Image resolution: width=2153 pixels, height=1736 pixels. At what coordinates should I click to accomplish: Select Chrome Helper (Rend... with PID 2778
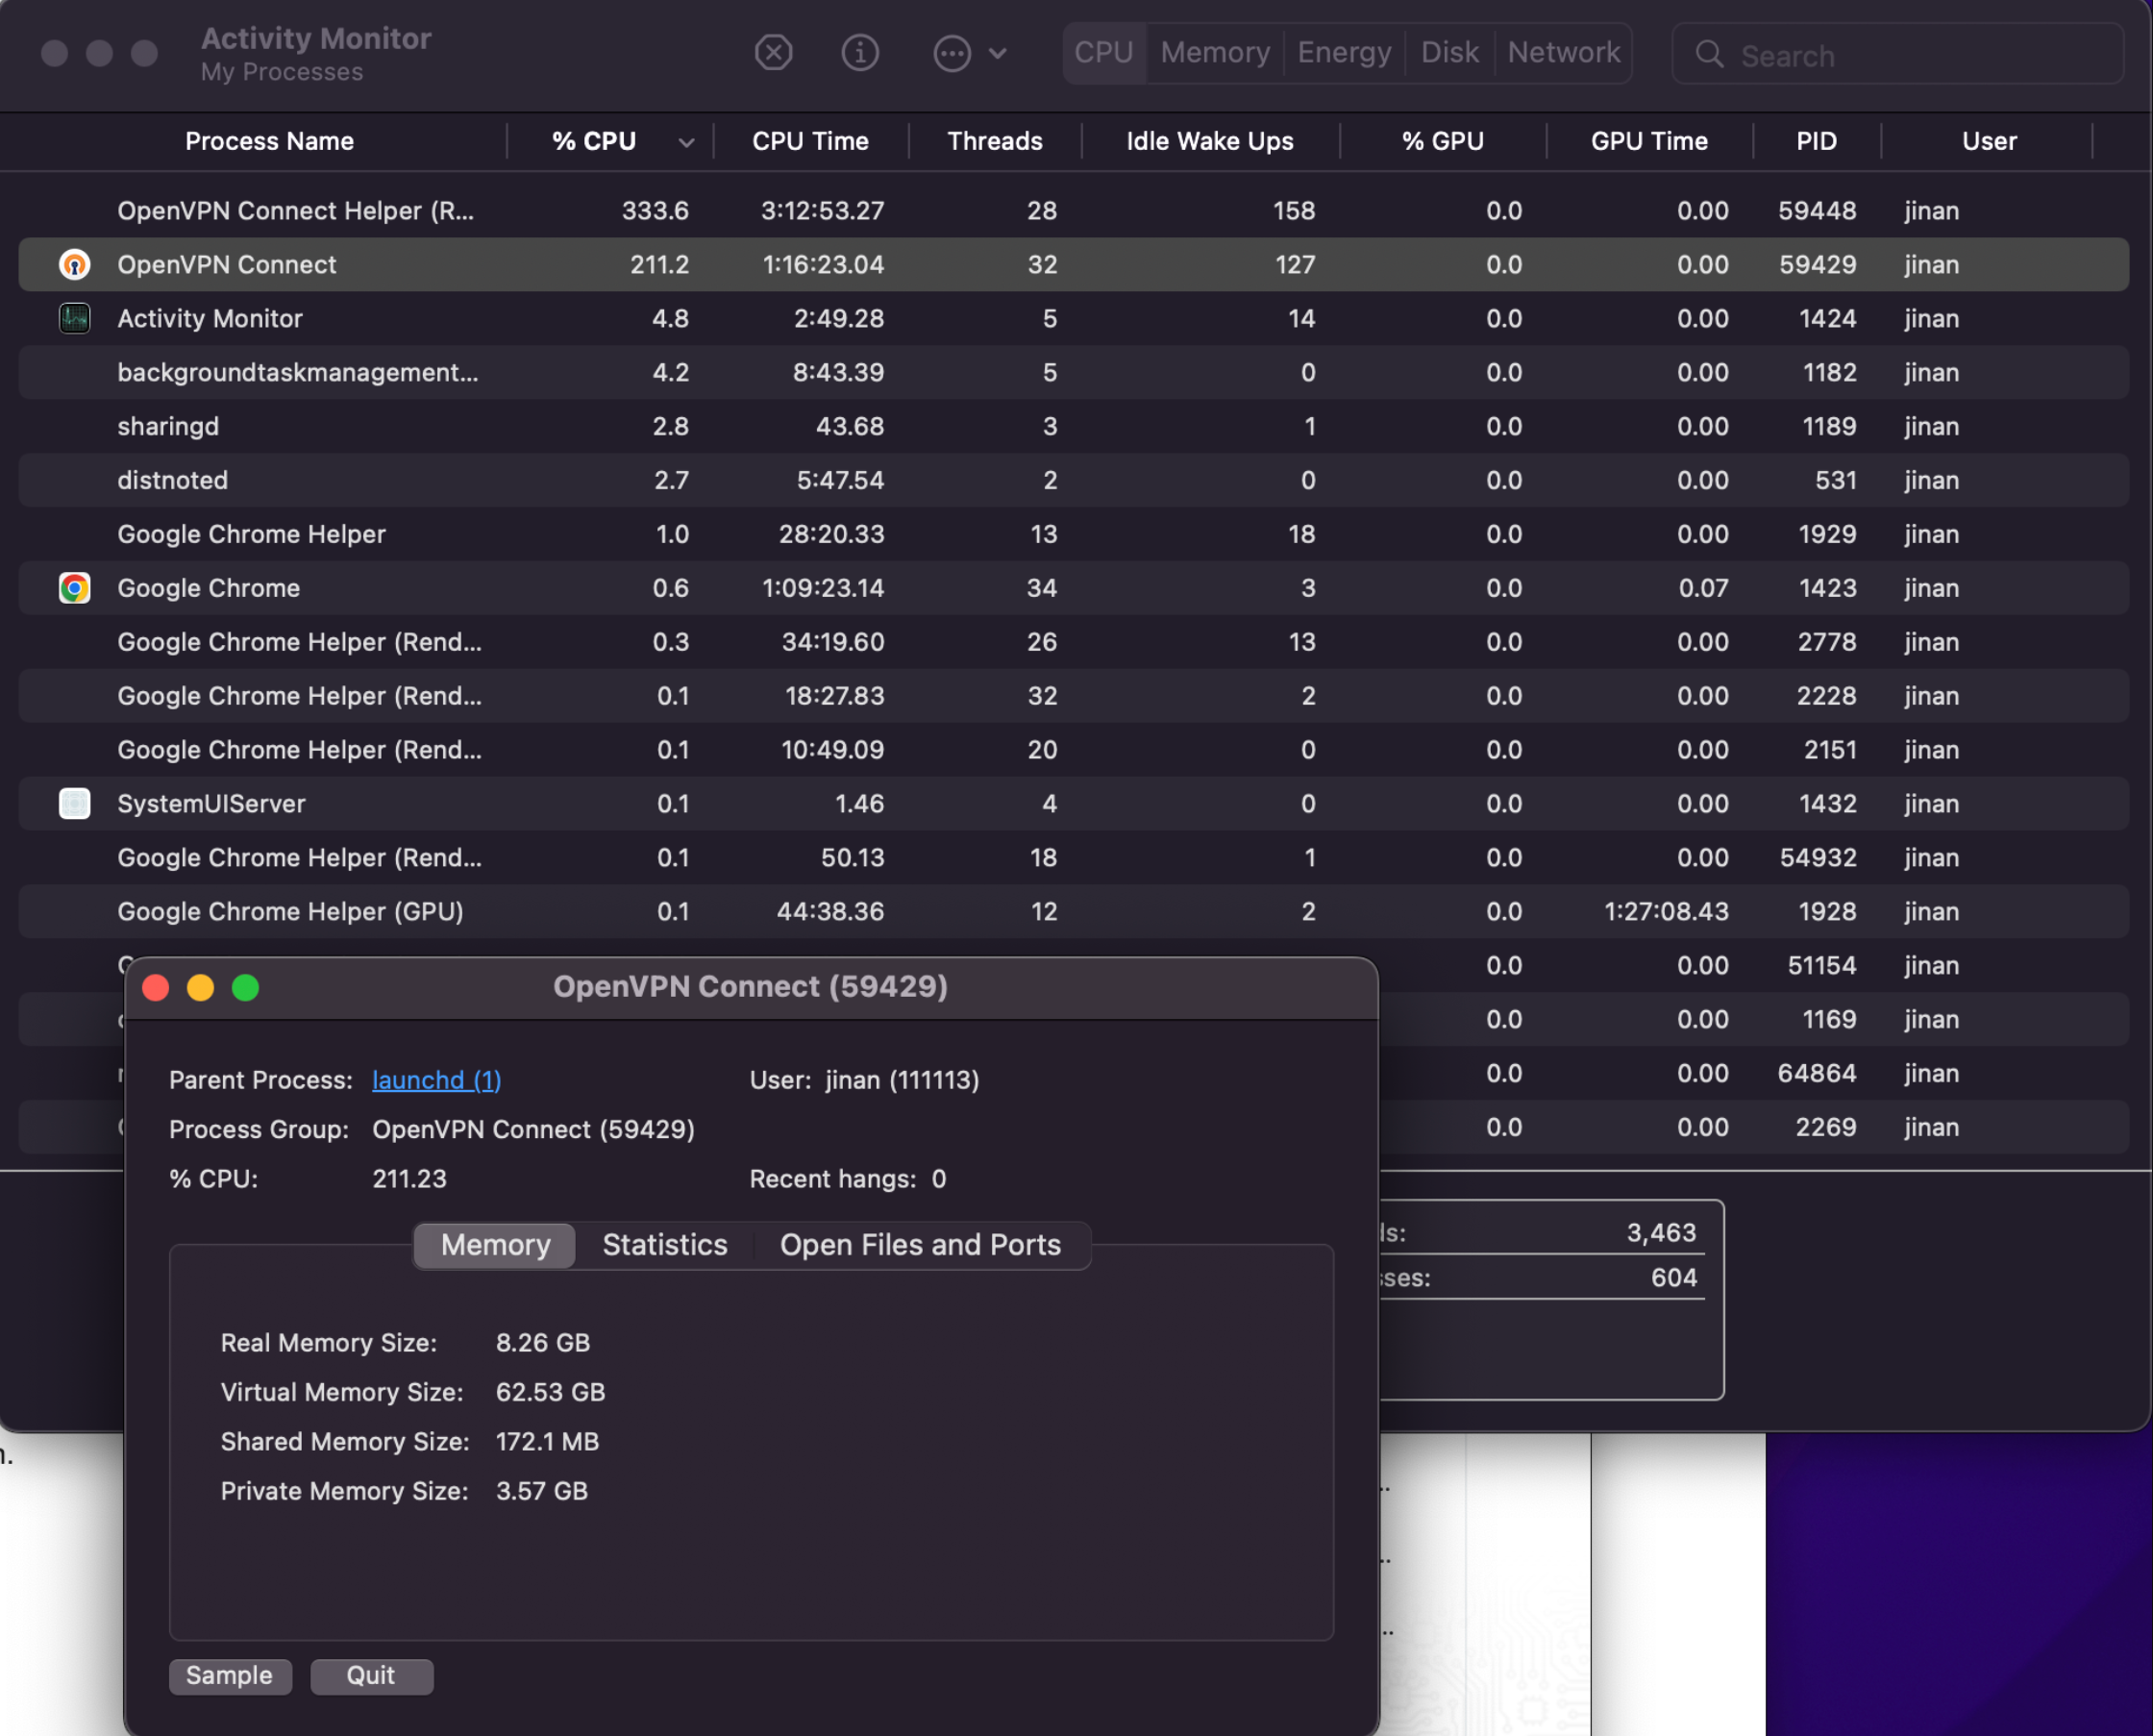click(x=1074, y=642)
